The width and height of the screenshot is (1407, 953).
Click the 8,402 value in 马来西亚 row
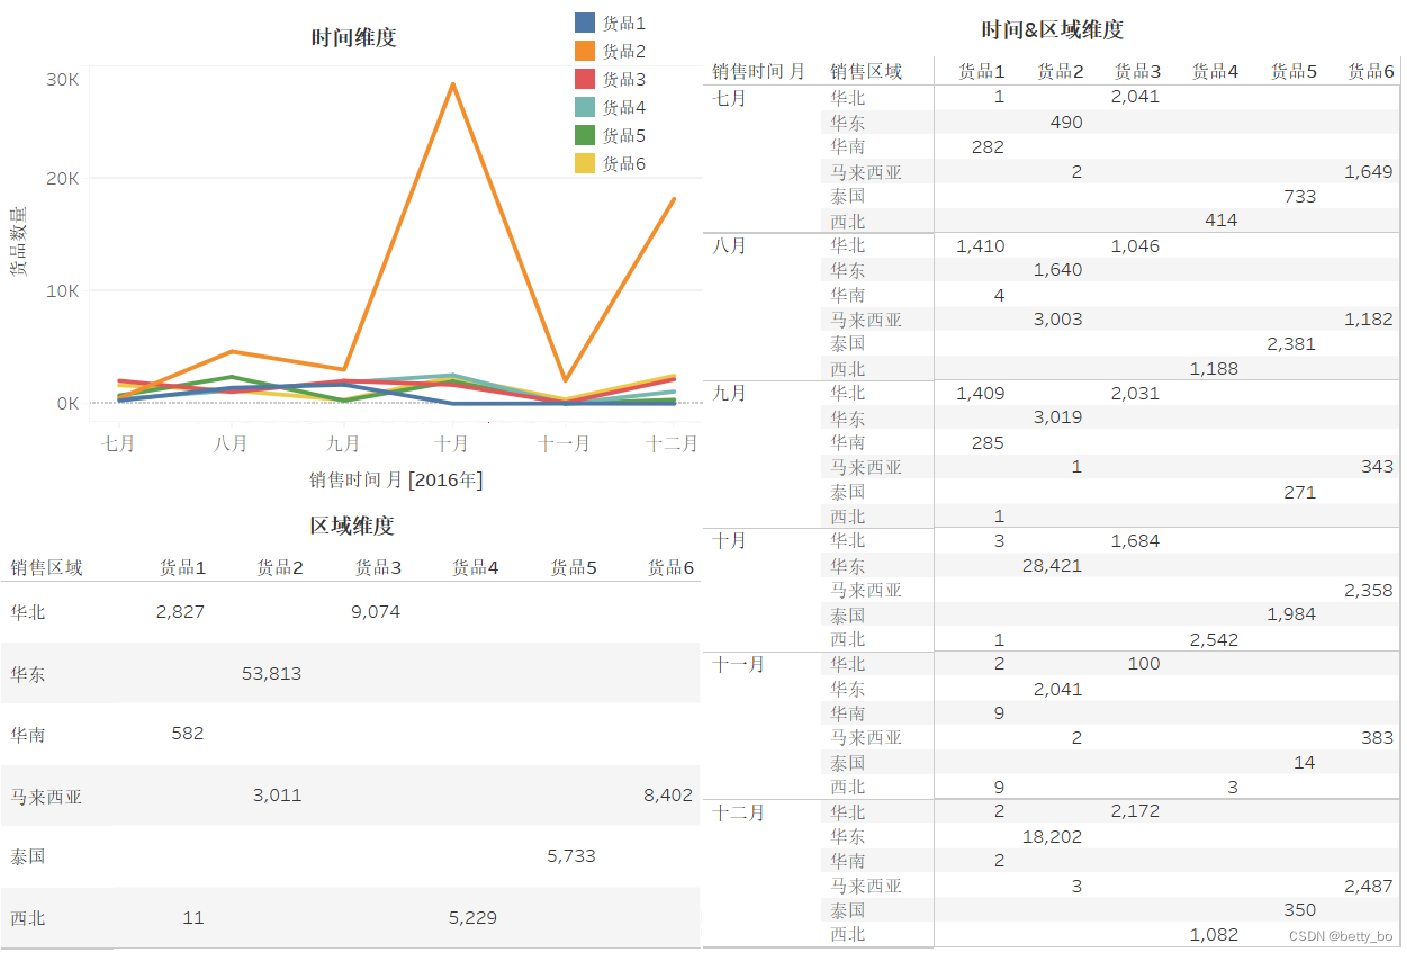(668, 795)
